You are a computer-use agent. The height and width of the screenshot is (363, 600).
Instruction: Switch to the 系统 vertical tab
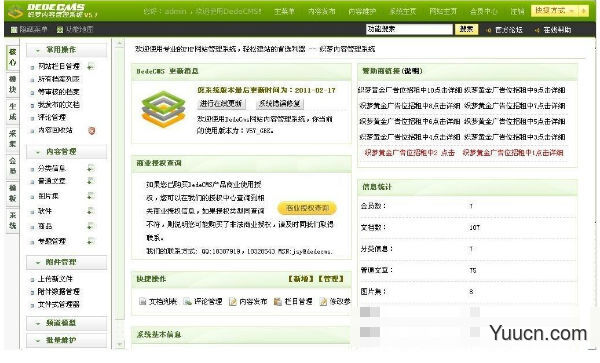pos(13,220)
